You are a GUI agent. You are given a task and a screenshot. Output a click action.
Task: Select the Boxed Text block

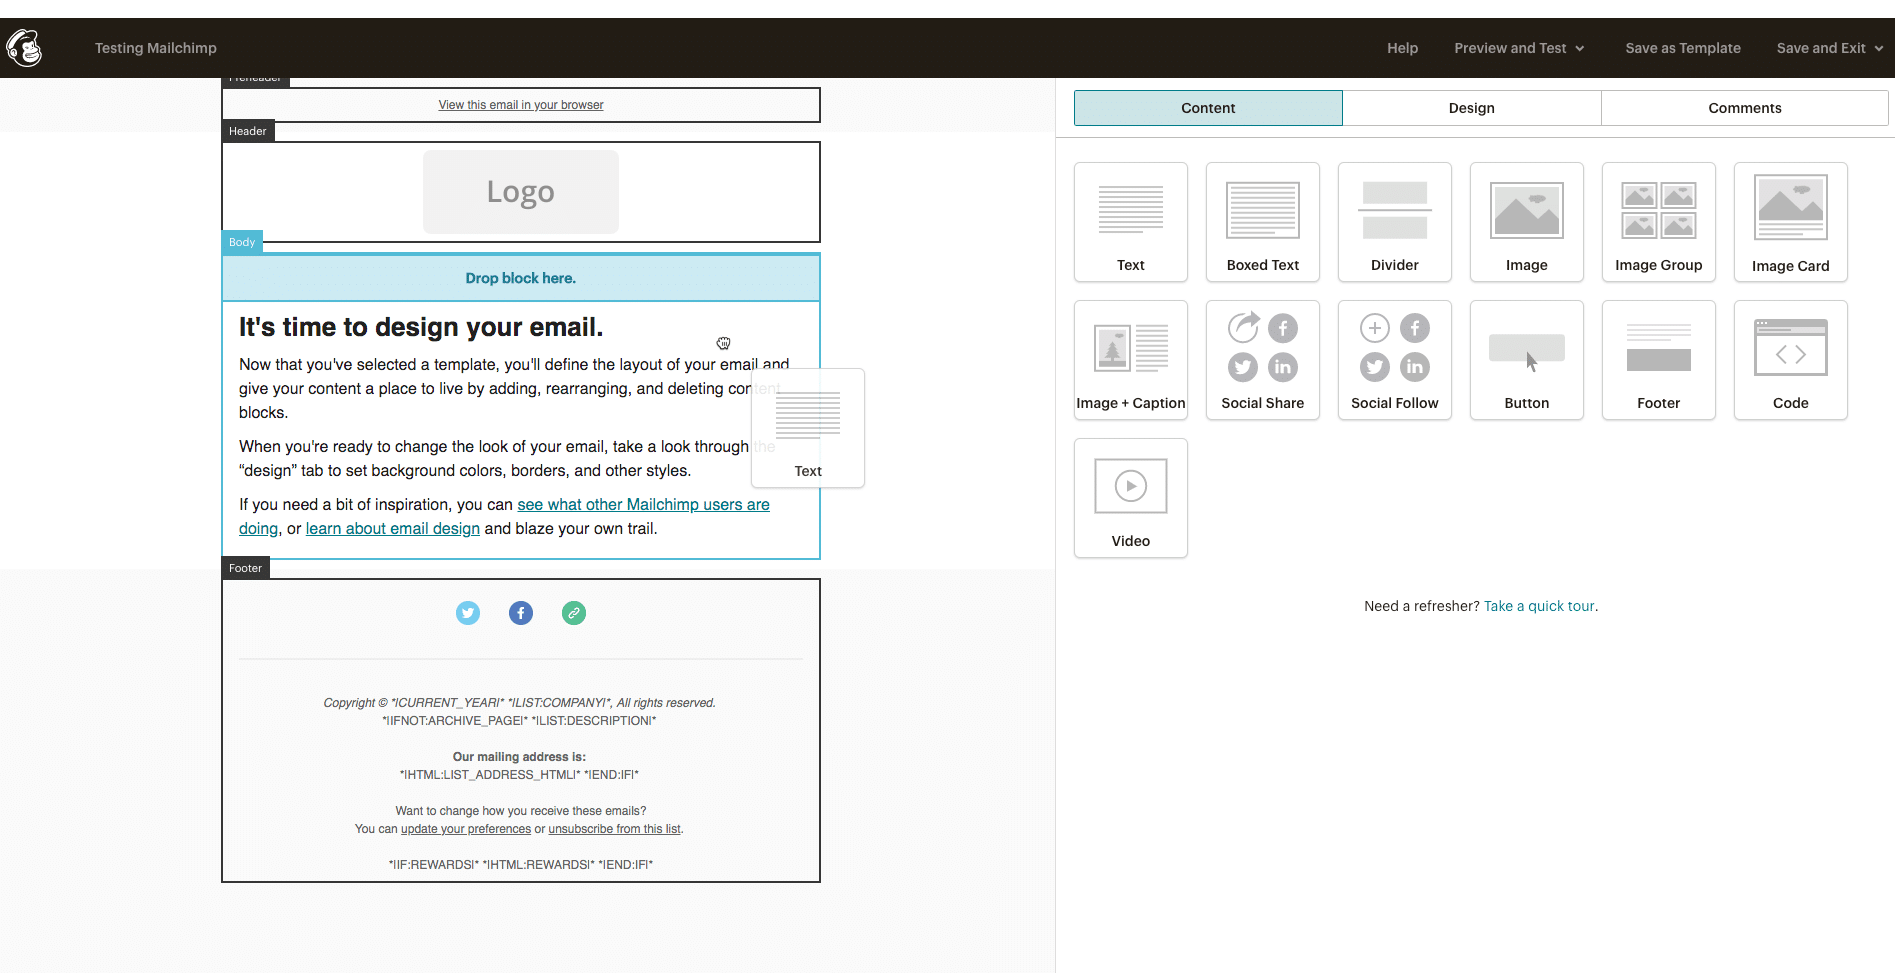pyautogui.click(x=1262, y=220)
